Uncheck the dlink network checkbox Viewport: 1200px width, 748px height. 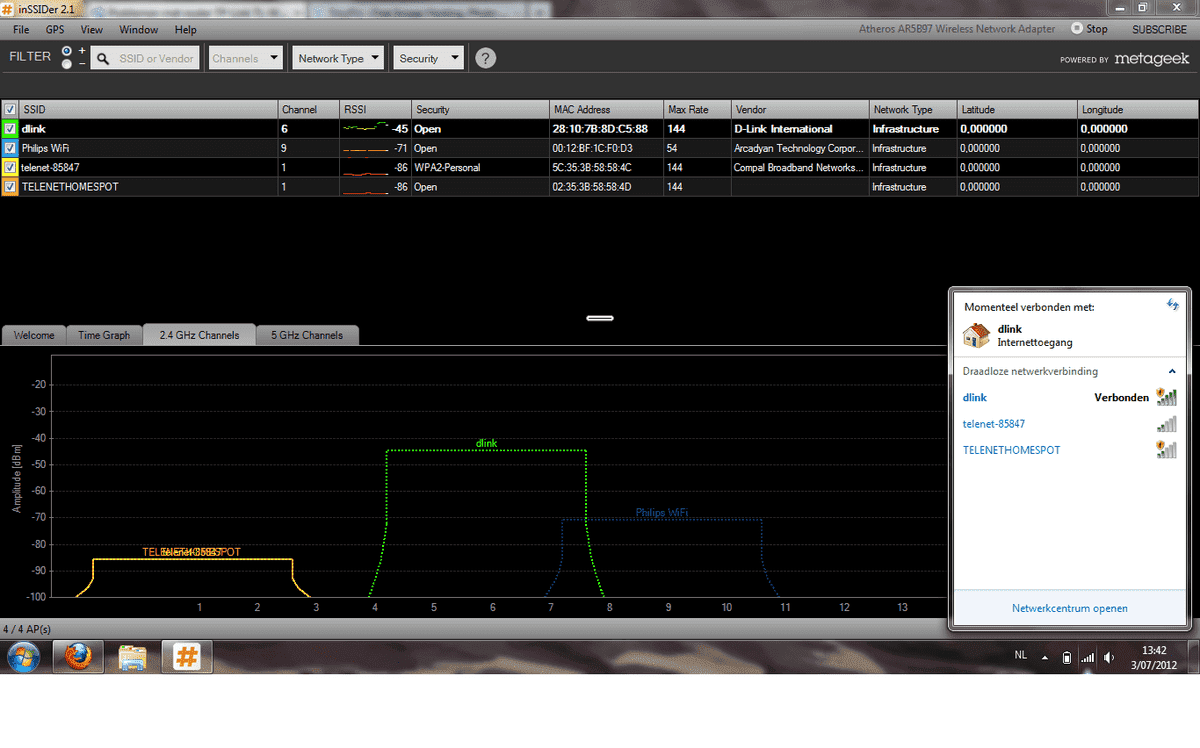coord(10,129)
